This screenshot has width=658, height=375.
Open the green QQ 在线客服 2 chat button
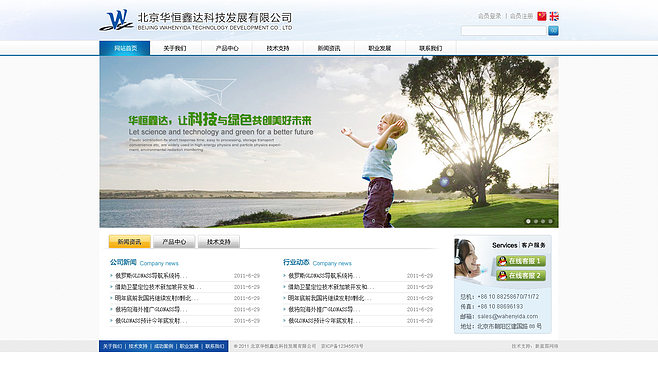coord(521,276)
